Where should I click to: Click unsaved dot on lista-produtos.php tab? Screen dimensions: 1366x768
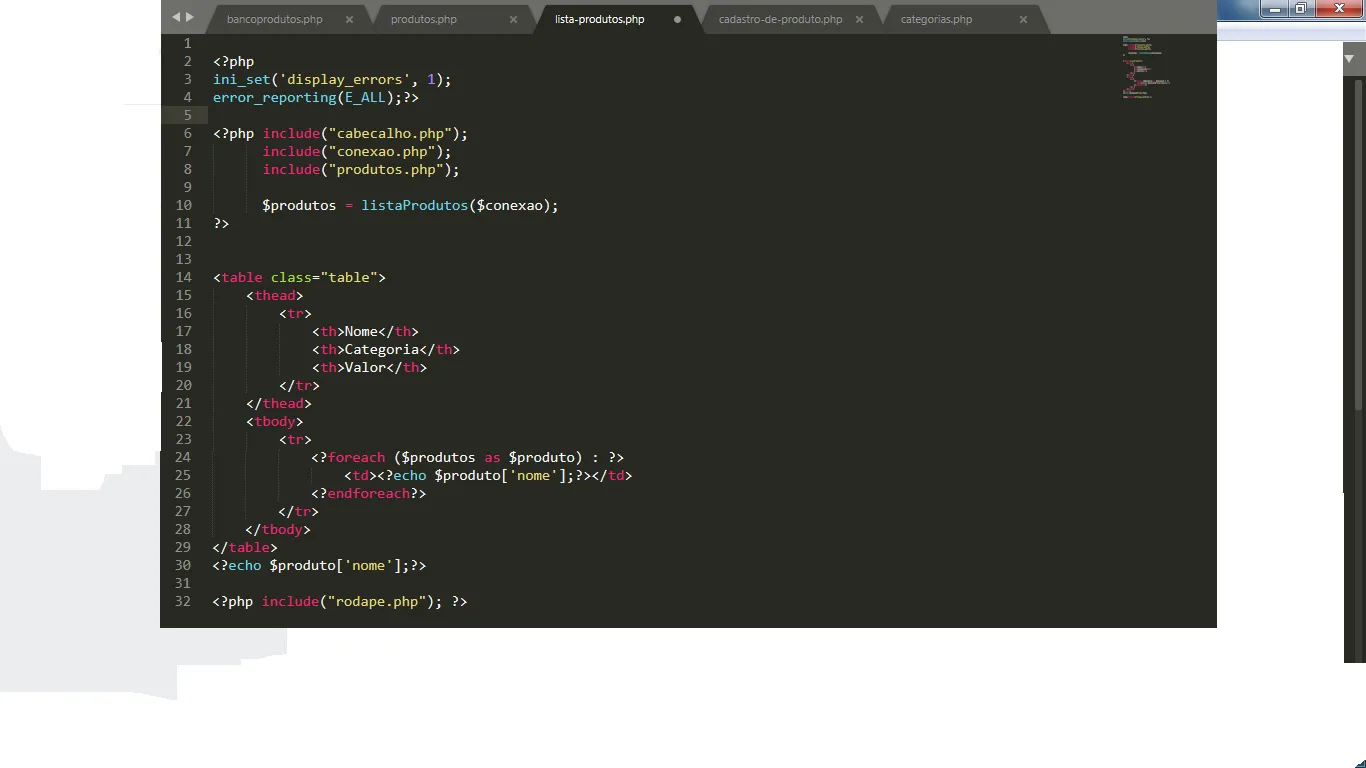[677, 19]
